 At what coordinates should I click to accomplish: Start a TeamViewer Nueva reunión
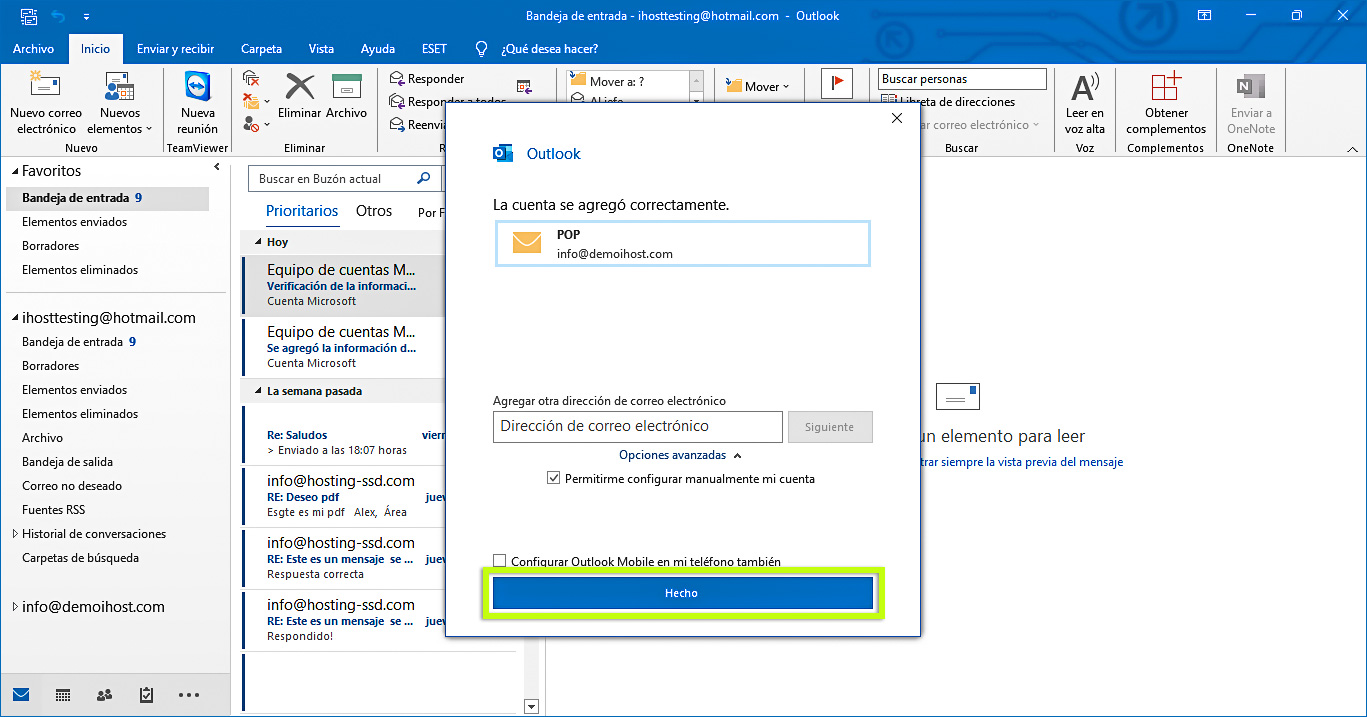coord(198,104)
